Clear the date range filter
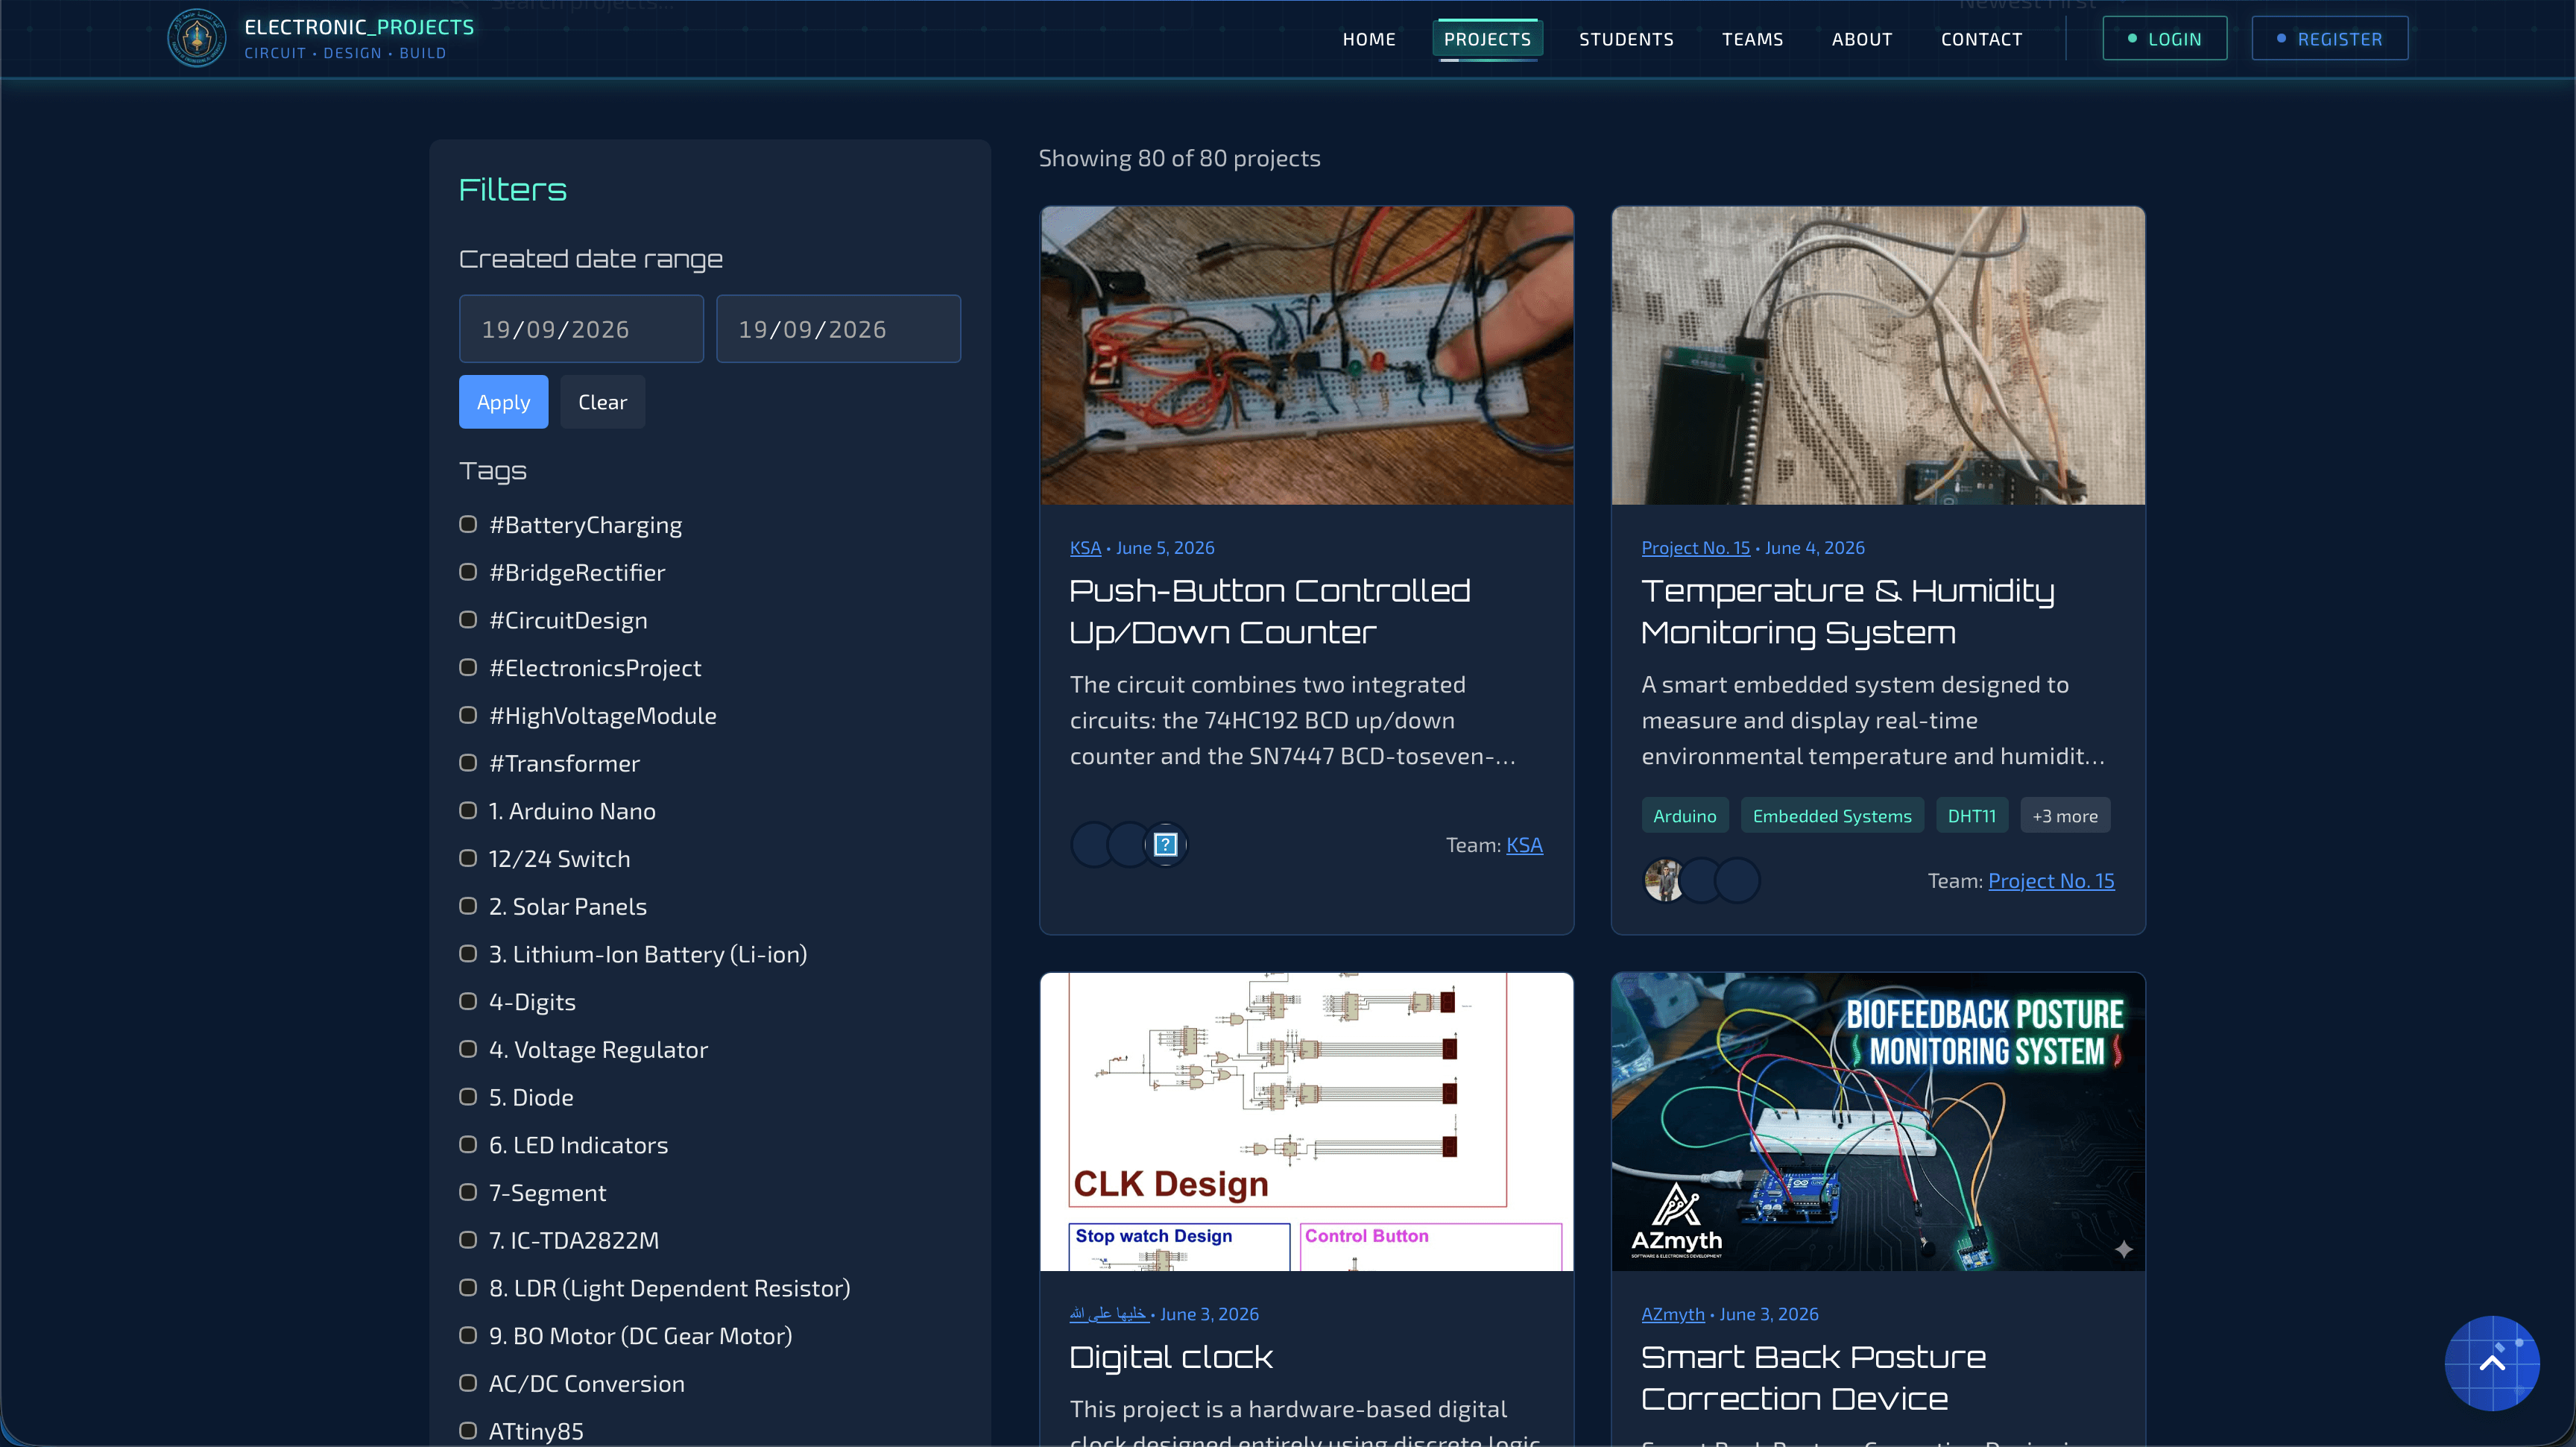The image size is (2576, 1447). pos(602,402)
